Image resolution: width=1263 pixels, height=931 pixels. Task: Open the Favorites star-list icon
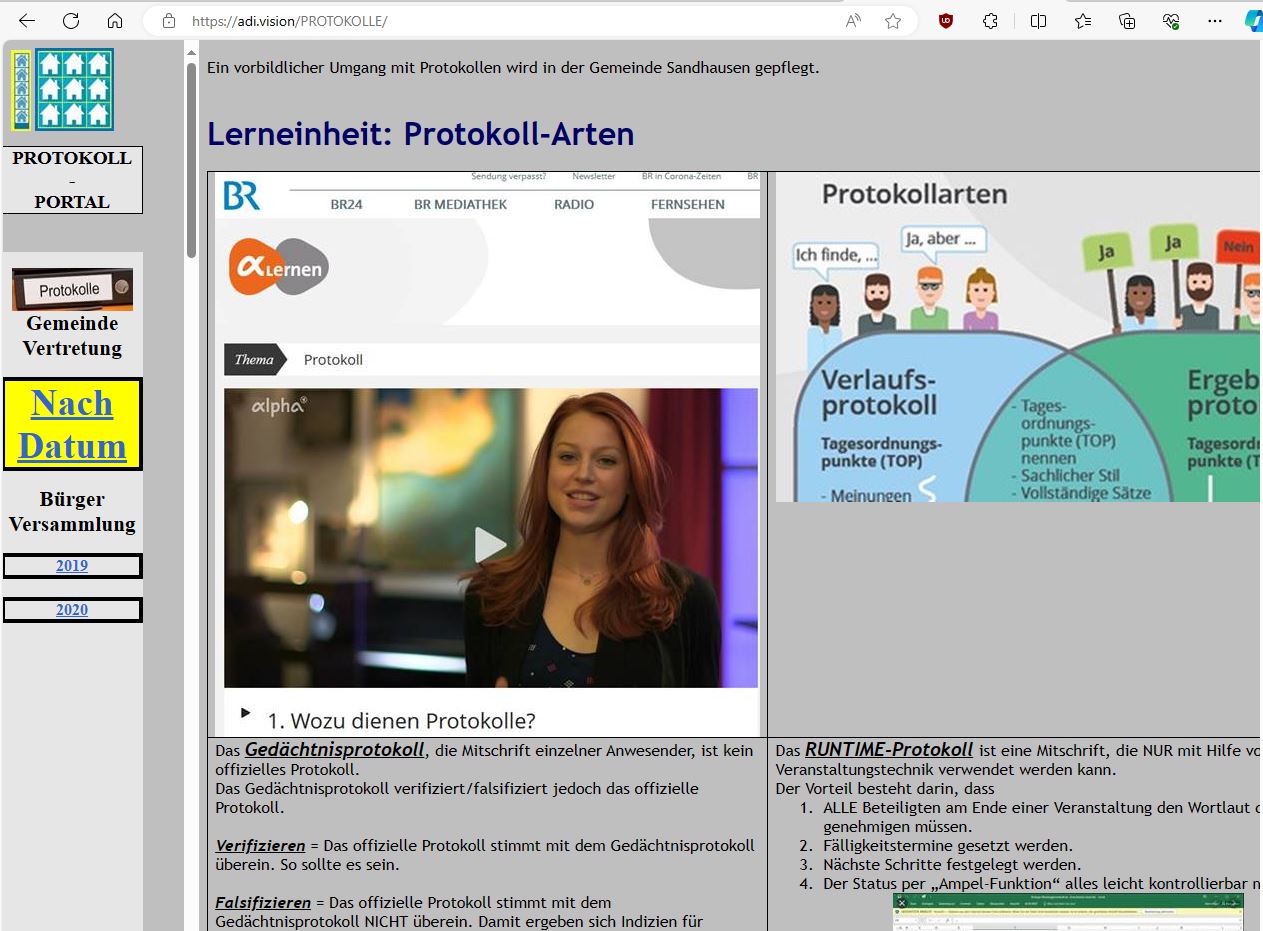[1083, 21]
